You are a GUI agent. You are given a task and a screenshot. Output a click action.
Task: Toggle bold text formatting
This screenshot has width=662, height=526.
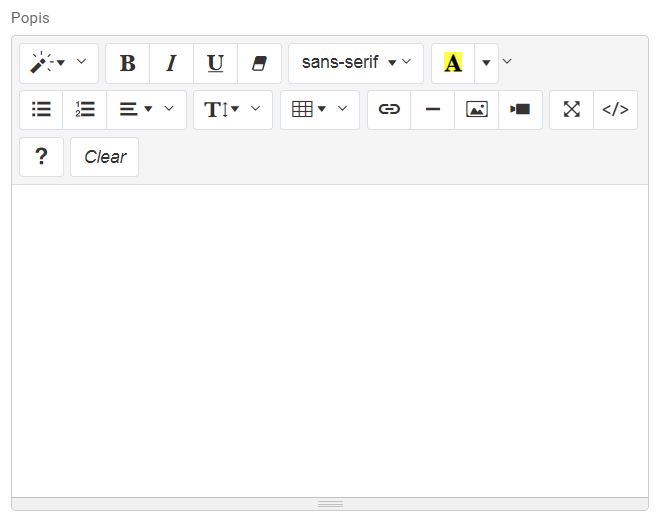(127, 63)
